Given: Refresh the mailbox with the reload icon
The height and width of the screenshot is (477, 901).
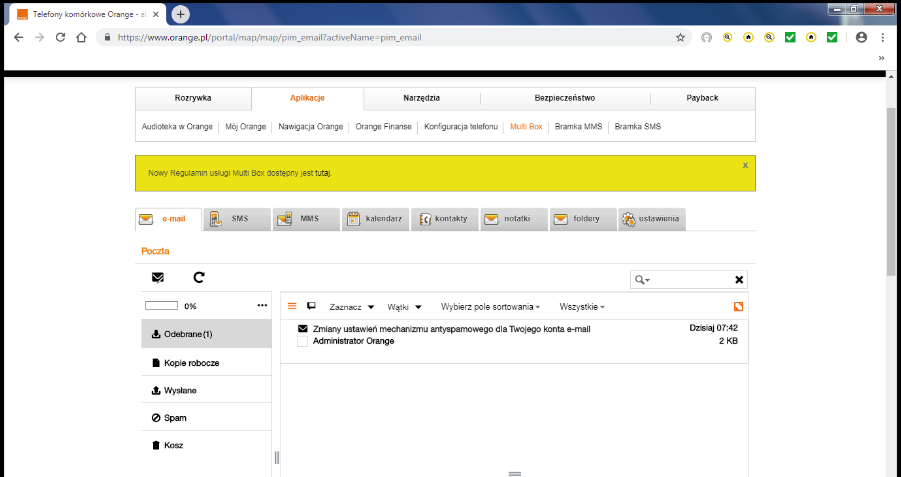Looking at the screenshot, I should pyautogui.click(x=199, y=278).
